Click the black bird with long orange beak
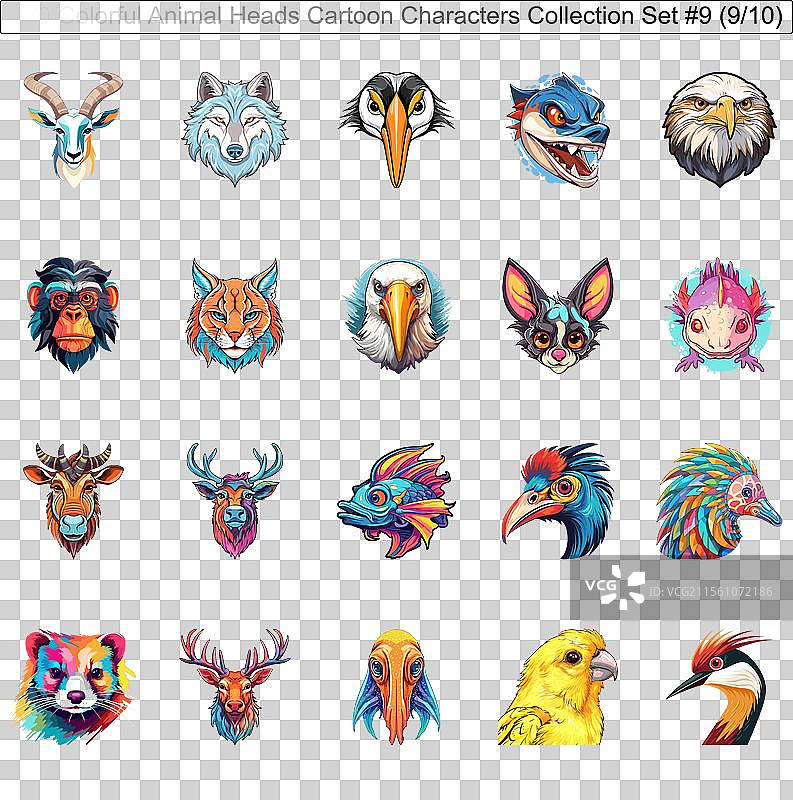Screen dimensions: 793x800 396,128
